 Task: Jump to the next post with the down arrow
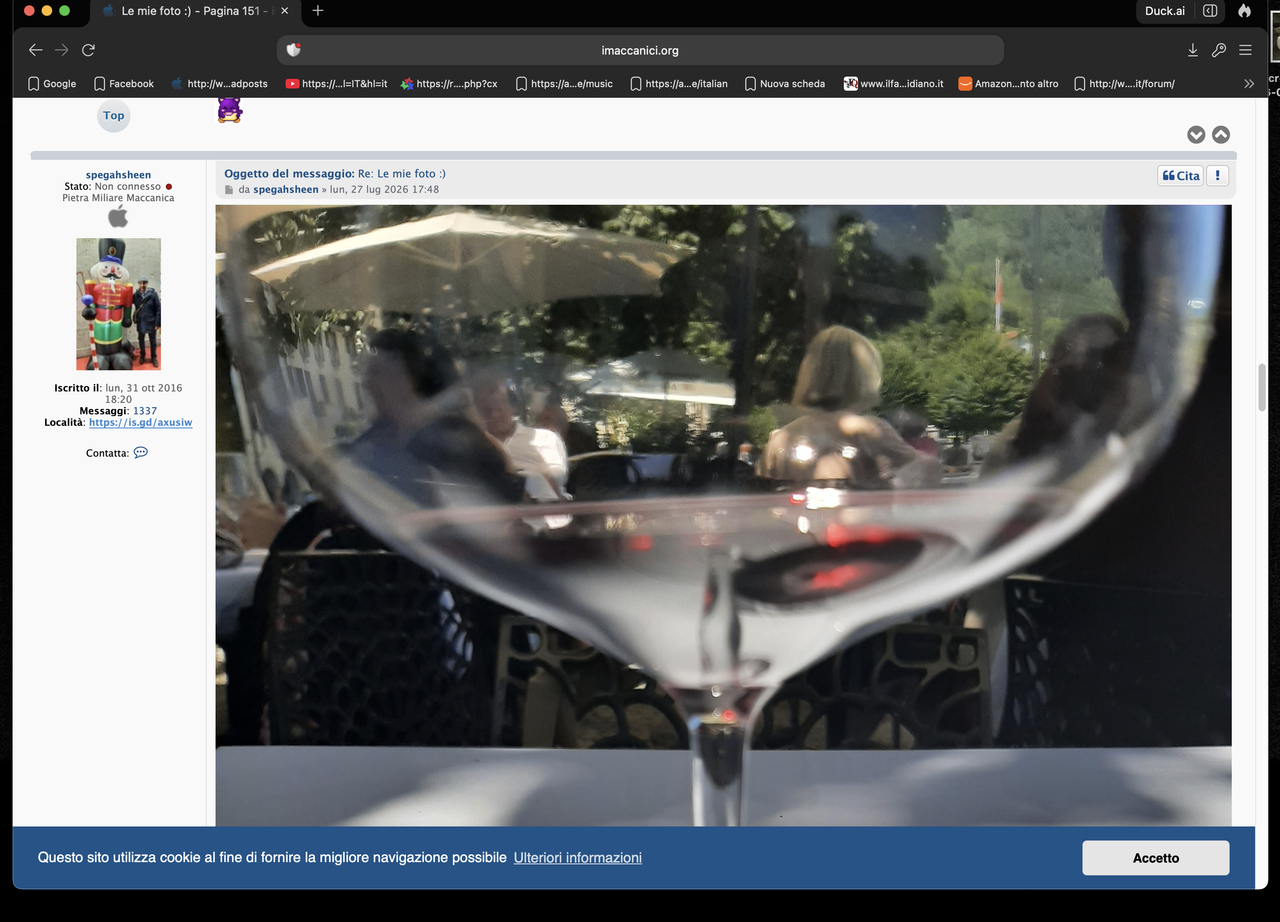coord(1196,135)
